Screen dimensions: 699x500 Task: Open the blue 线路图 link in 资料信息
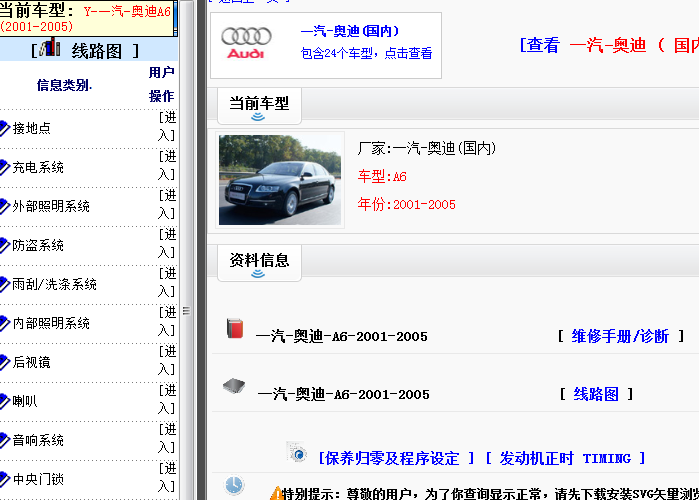(596, 394)
